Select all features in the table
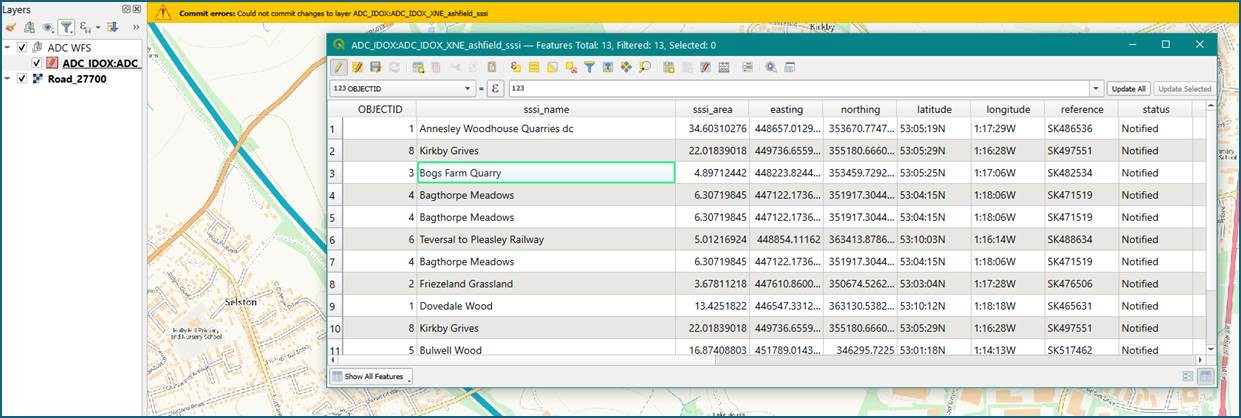 pos(534,67)
